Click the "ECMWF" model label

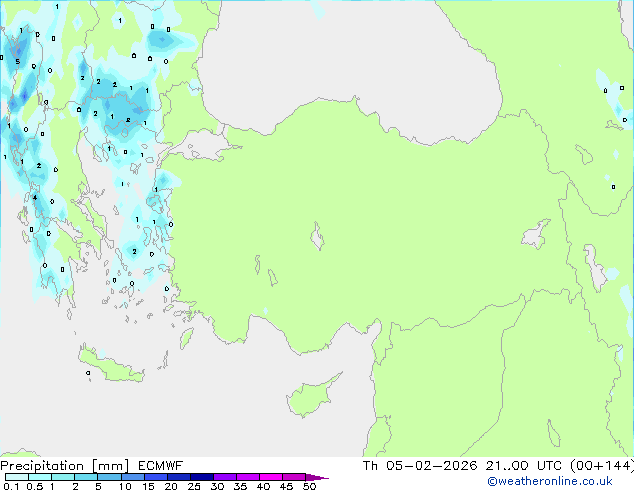161,466
